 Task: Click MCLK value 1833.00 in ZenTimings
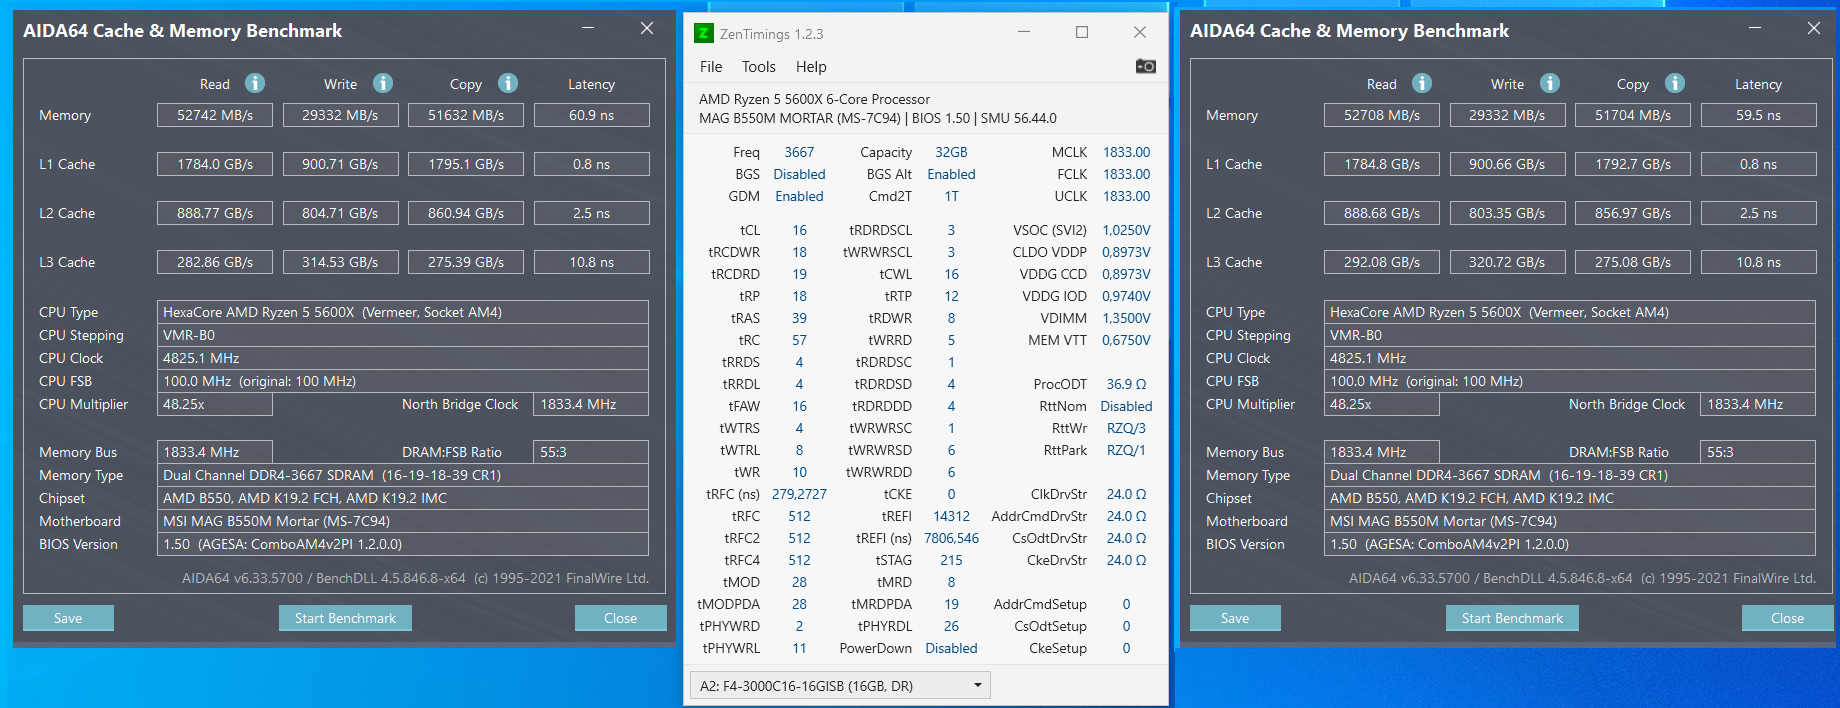(x=1126, y=152)
